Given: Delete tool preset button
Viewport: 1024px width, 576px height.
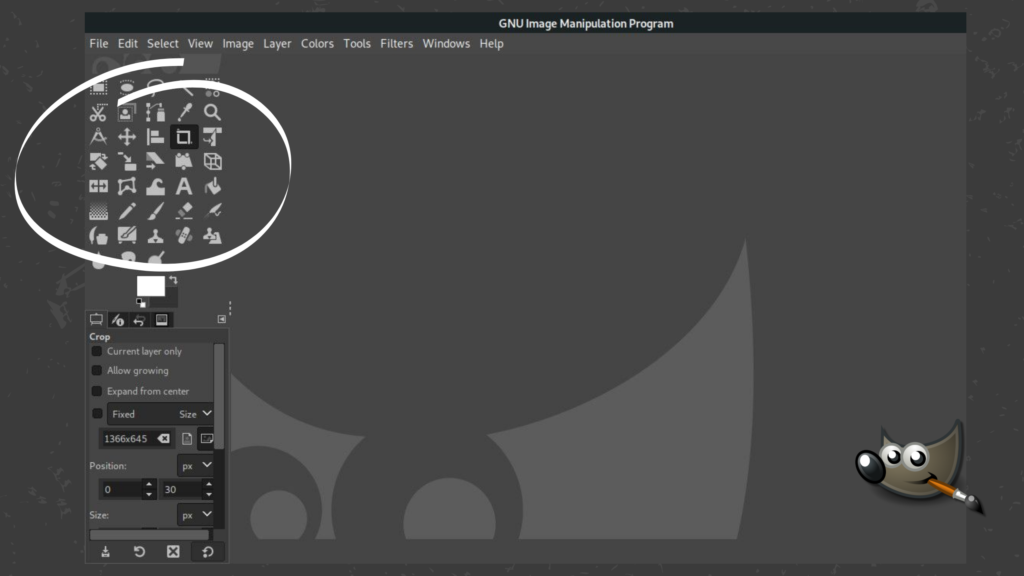Looking at the screenshot, I should (173, 552).
